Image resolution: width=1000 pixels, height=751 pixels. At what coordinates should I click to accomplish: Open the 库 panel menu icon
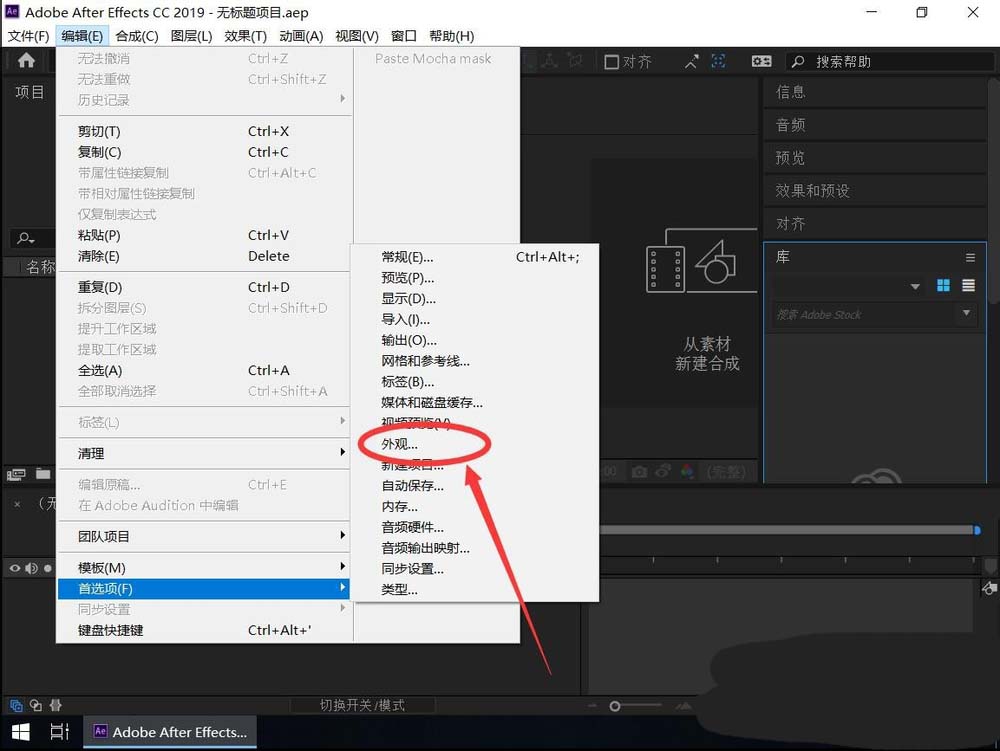tap(970, 258)
